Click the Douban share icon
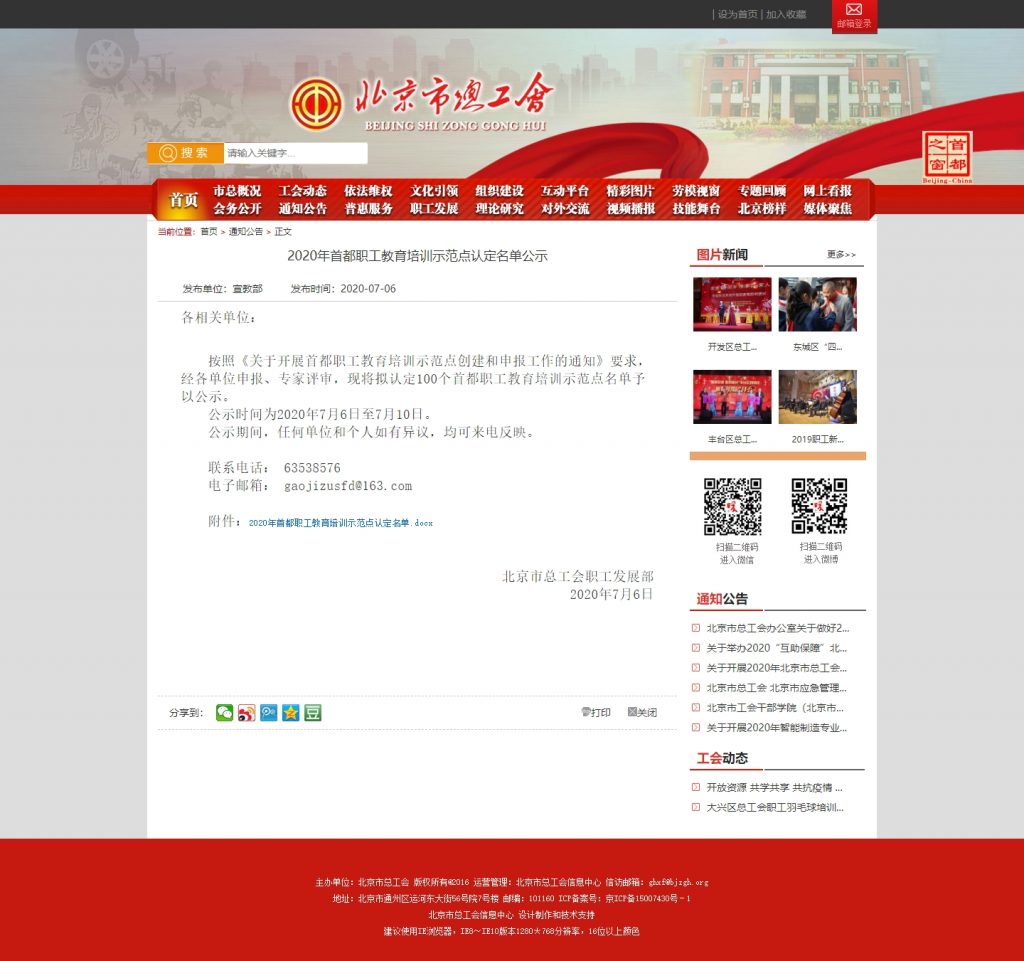The height and width of the screenshot is (961, 1024). tap(313, 713)
